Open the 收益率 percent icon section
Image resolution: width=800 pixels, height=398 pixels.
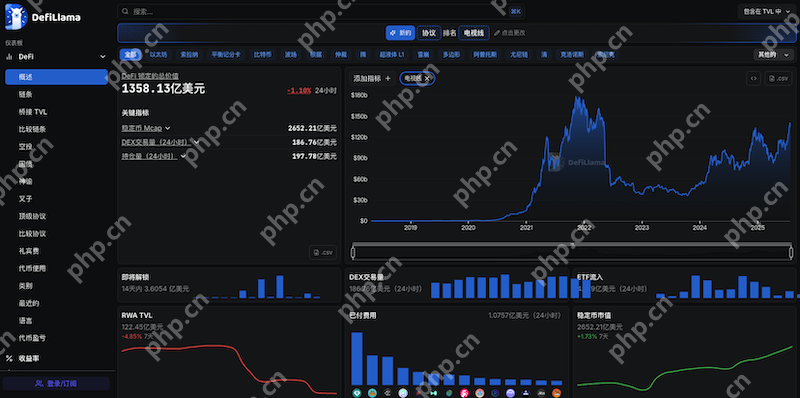9,358
